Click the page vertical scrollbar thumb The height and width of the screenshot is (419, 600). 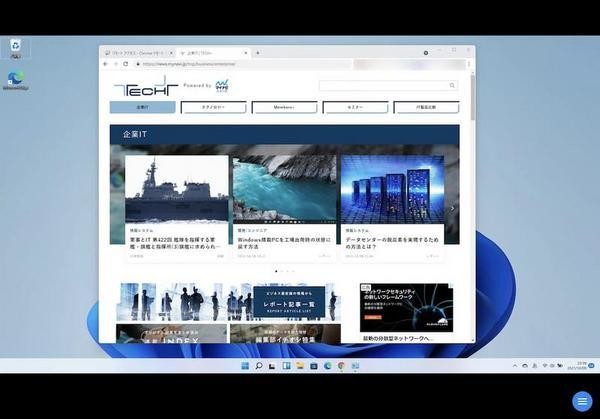(x=473, y=97)
